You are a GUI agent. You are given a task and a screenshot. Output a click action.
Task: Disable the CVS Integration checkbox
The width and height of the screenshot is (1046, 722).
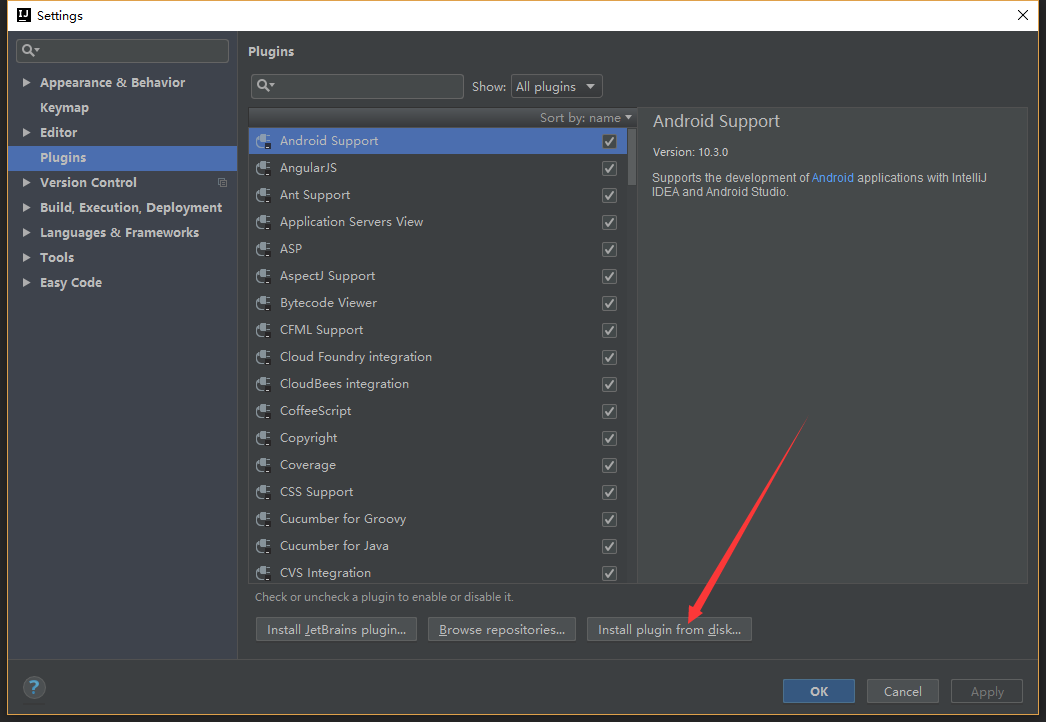click(x=609, y=573)
